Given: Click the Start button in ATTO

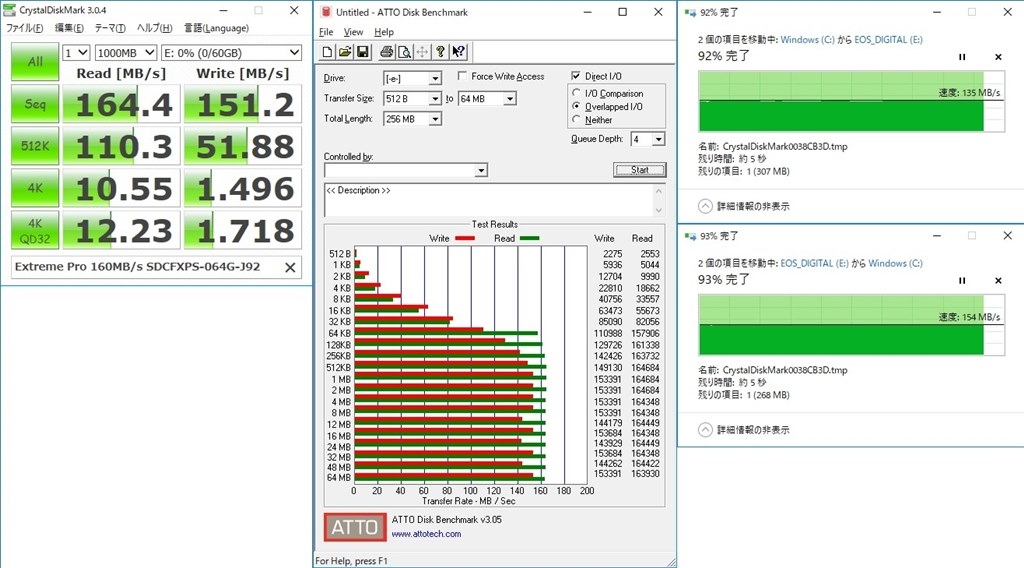Looking at the screenshot, I should 639,170.
